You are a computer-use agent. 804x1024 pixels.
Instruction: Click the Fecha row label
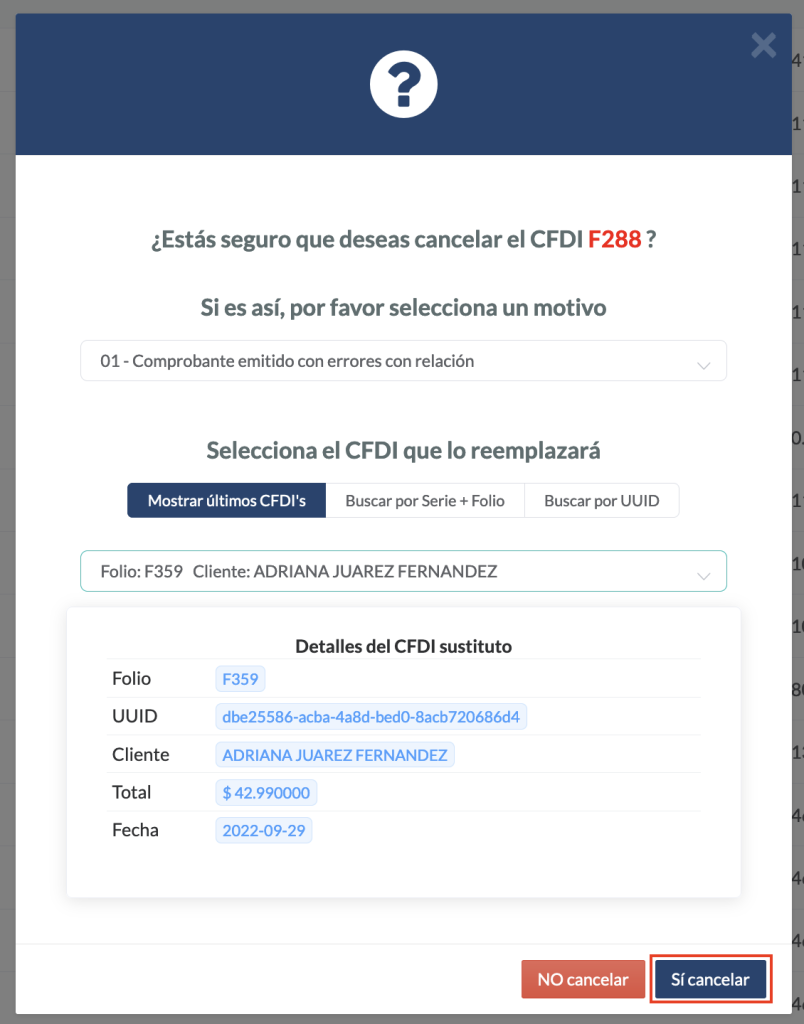135,830
